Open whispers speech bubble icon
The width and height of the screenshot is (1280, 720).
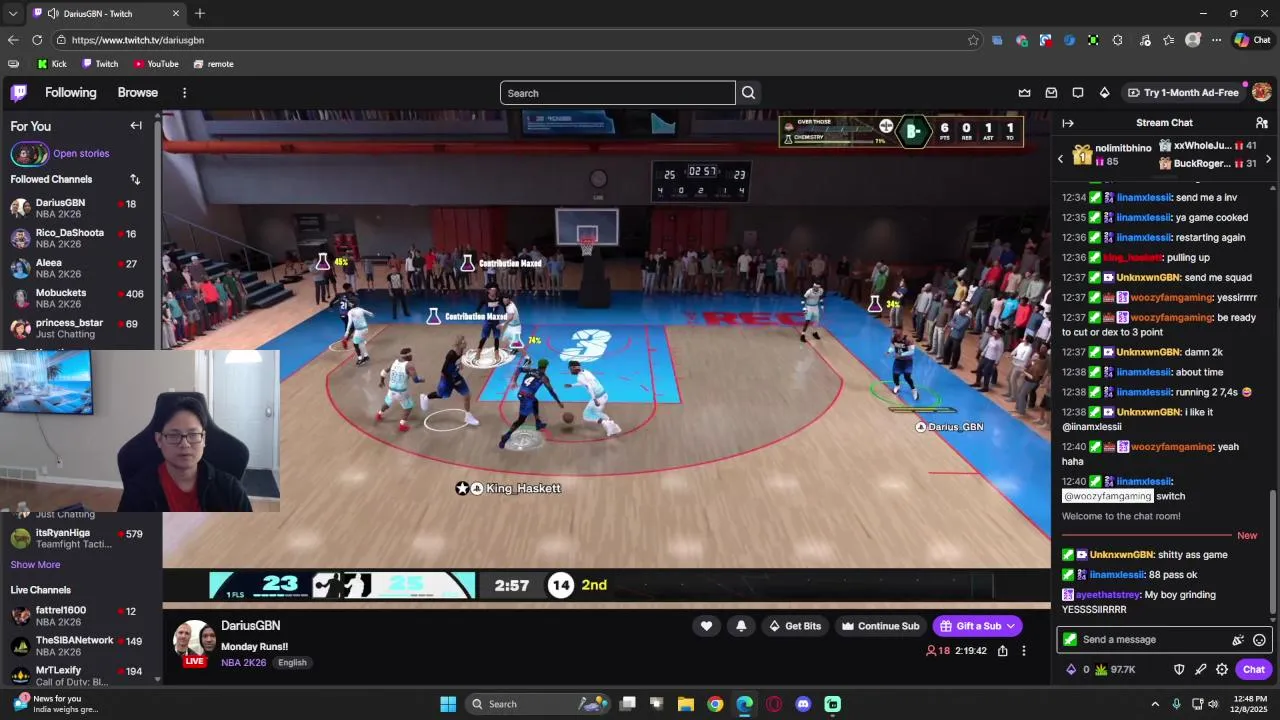(1078, 93)
